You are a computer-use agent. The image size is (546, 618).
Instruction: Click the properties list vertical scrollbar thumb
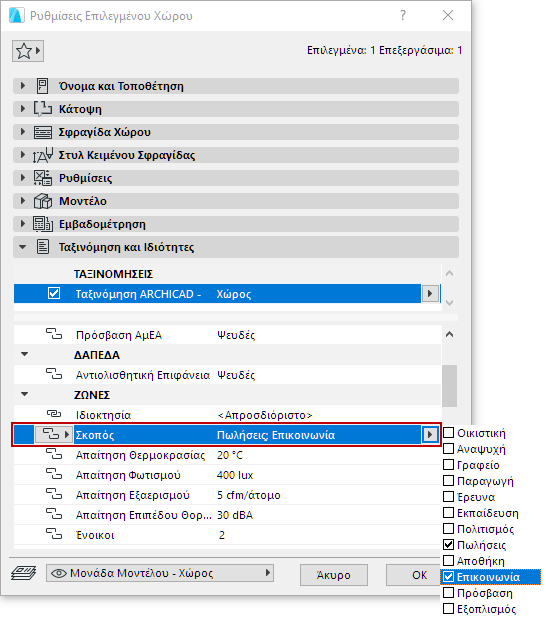(x=449, y=385)
